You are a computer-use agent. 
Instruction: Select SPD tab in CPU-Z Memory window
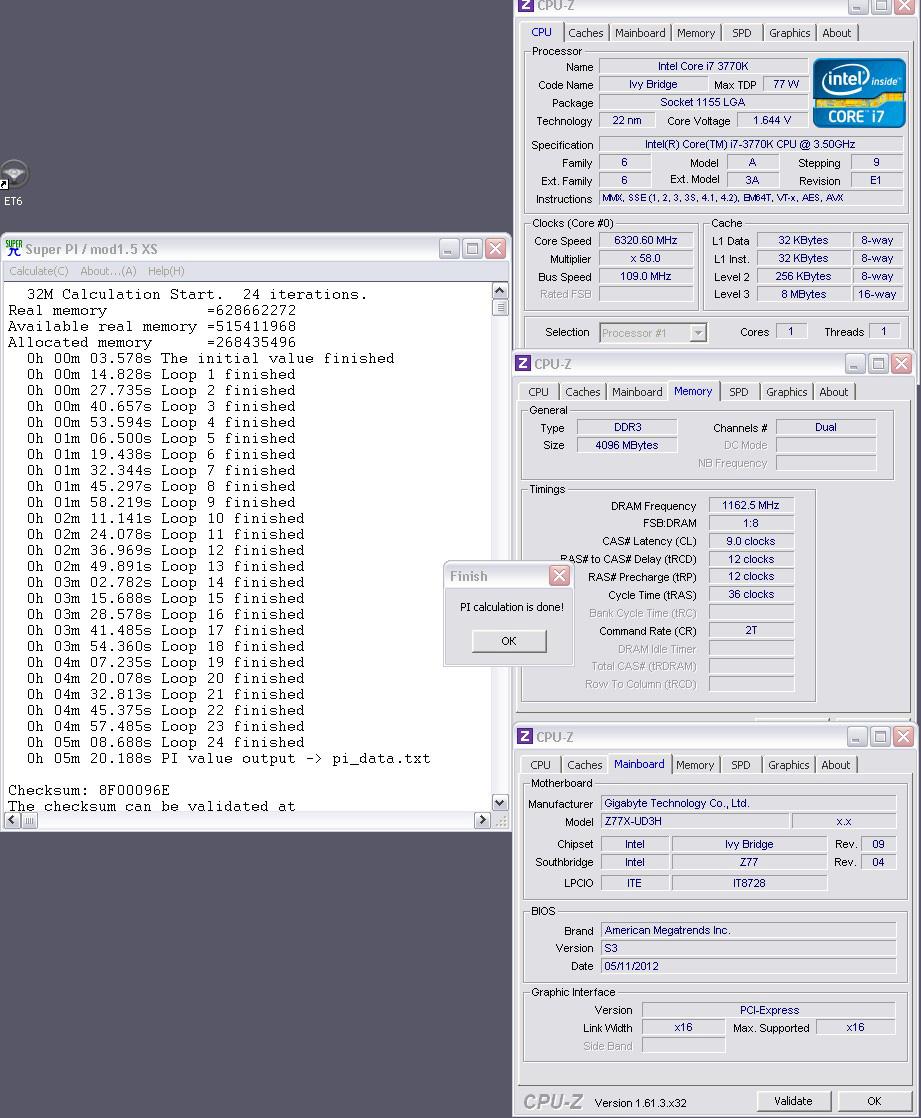pos(739,392)
